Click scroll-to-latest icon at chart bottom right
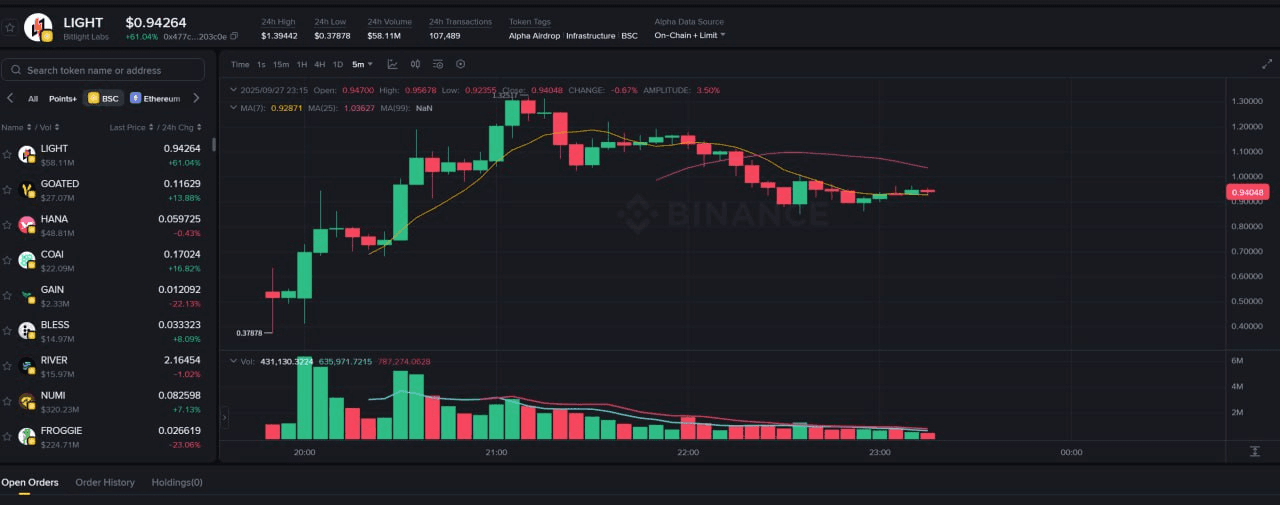Viewport: 1280px width, 505px height. click(x=1254, y=452)
